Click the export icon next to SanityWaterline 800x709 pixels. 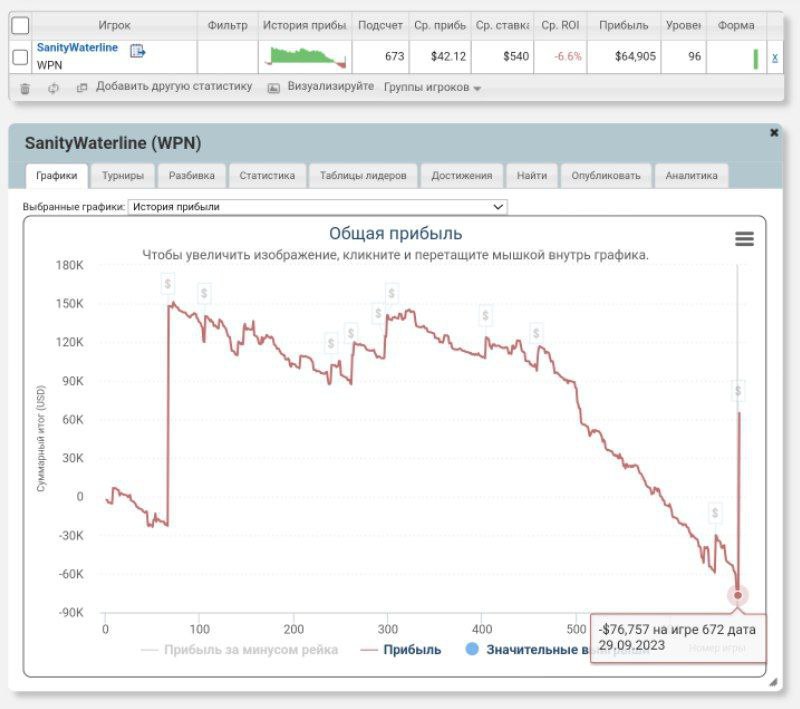click(x=137, y=51)
